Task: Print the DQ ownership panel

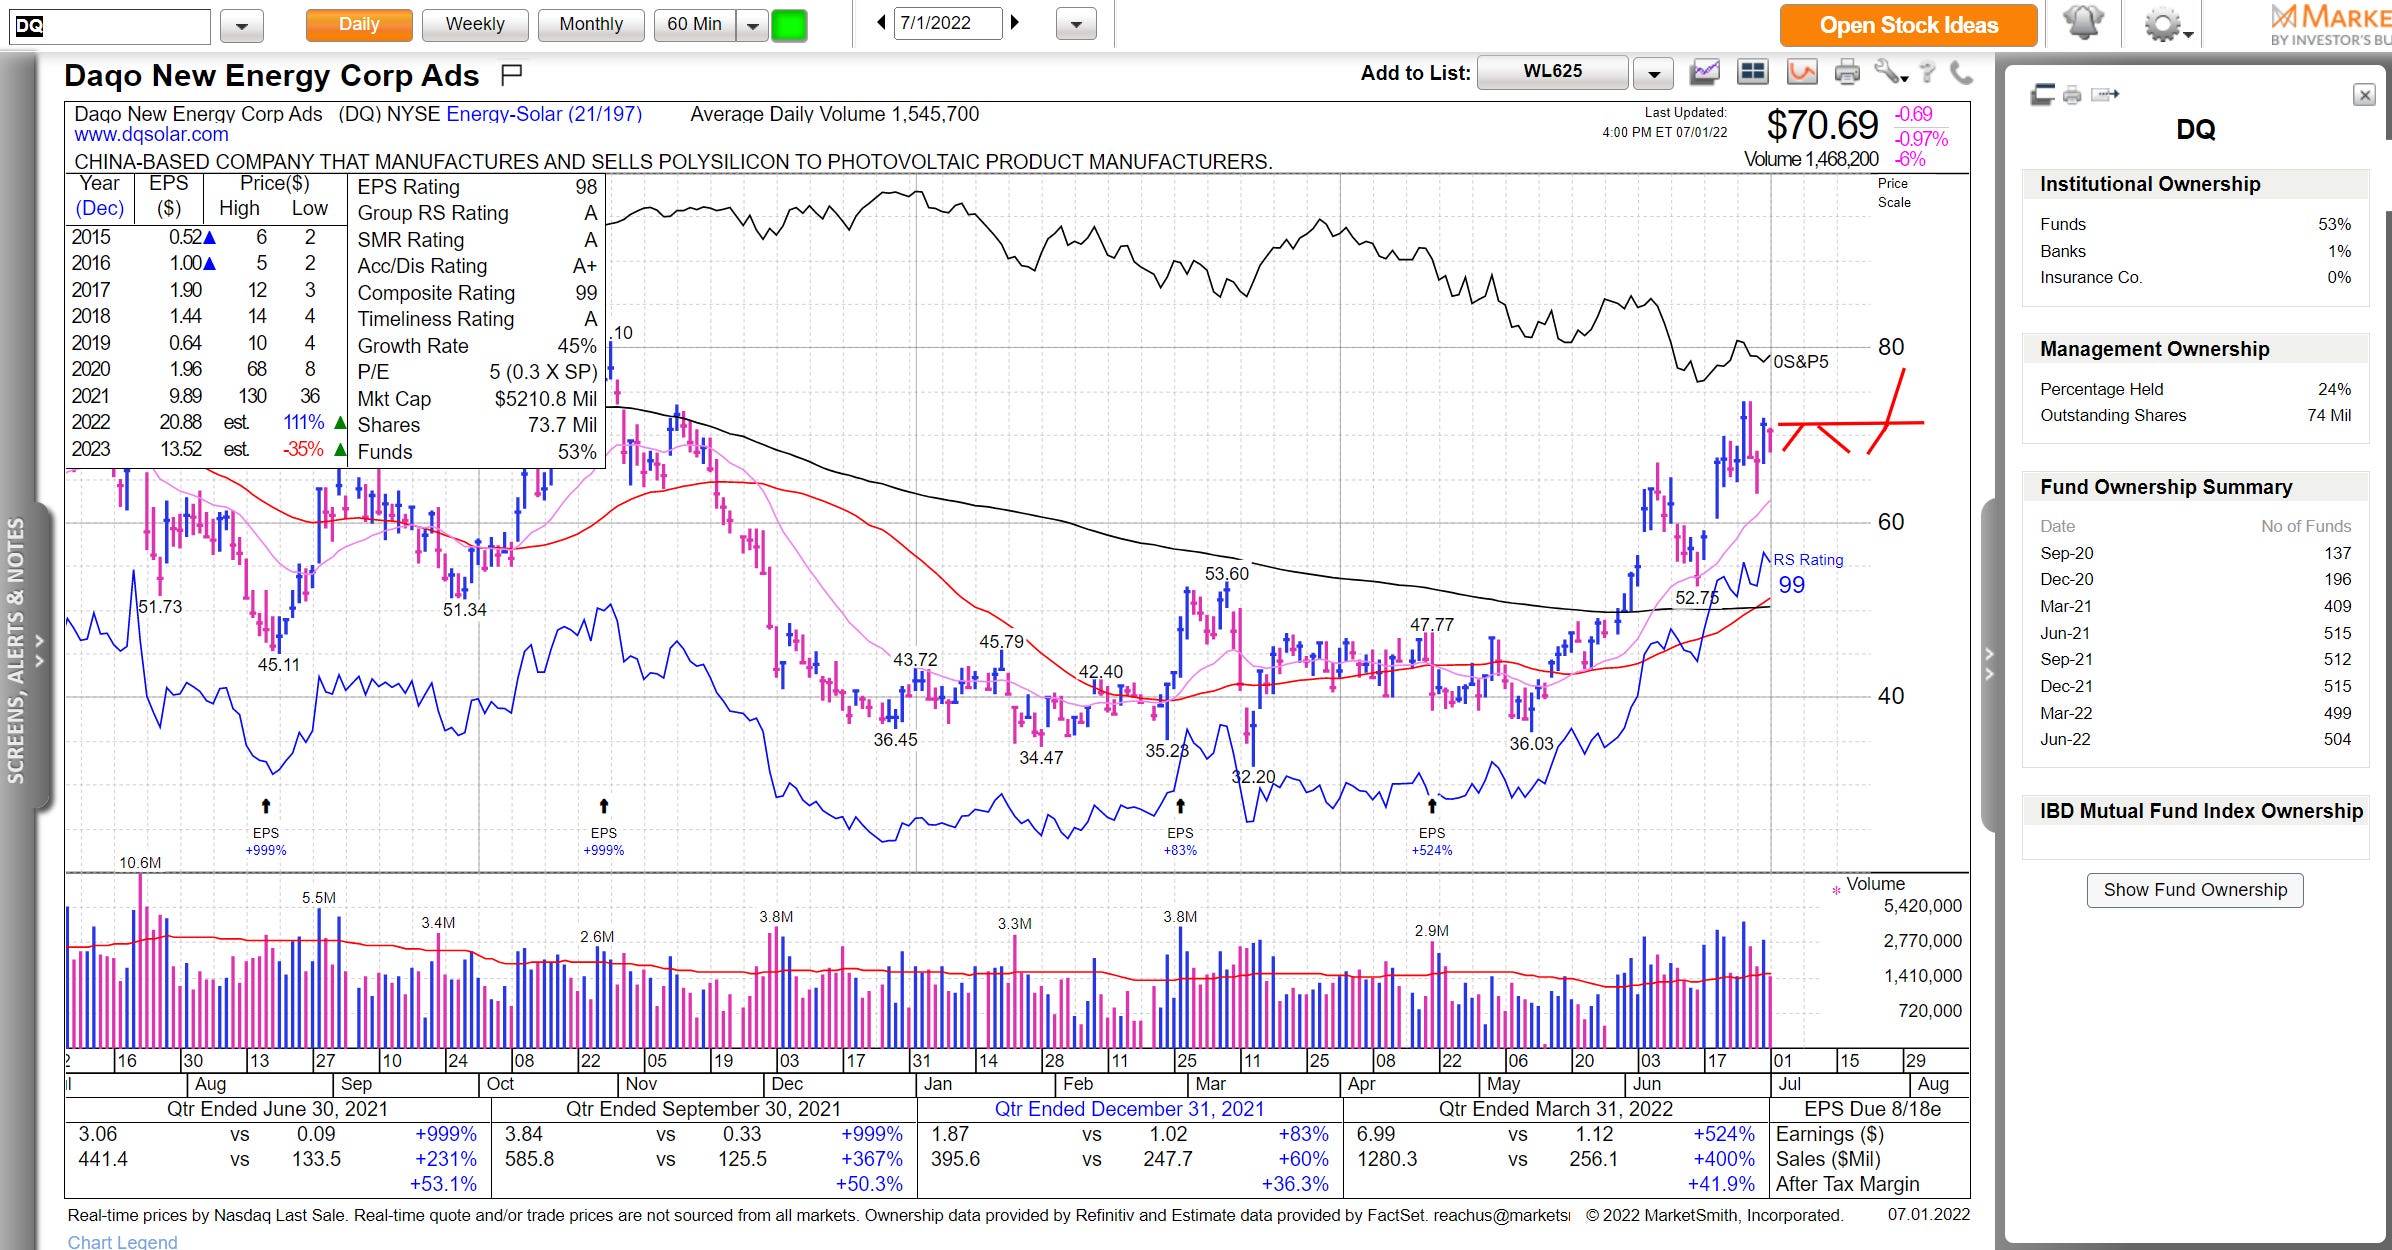Action: [2072, 95]
